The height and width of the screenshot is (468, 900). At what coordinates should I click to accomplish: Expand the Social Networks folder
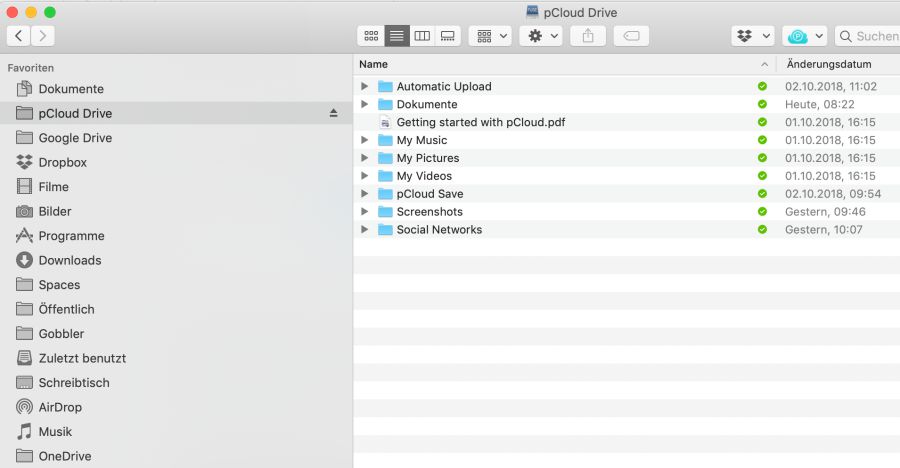click(x=364, y=229)
